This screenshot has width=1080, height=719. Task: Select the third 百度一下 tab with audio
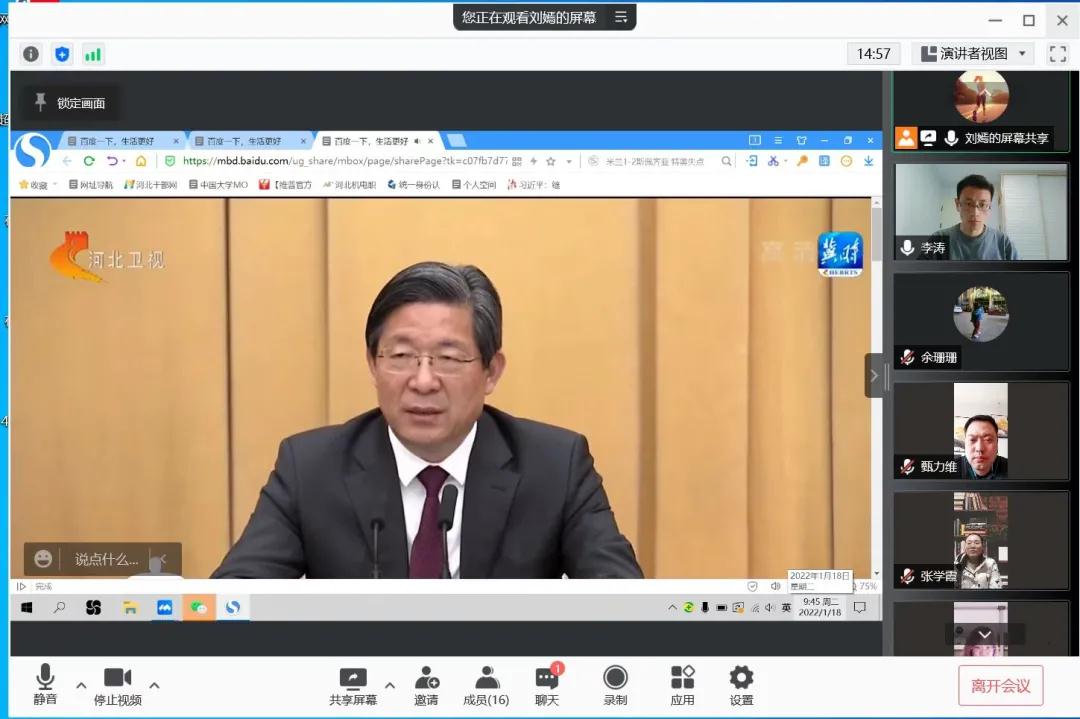(371, 141)
